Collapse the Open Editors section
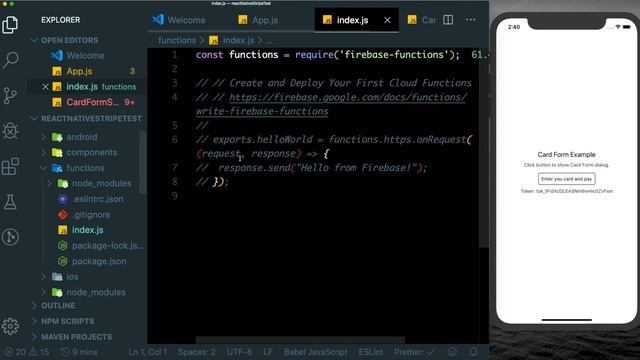 tap(69, 40)
